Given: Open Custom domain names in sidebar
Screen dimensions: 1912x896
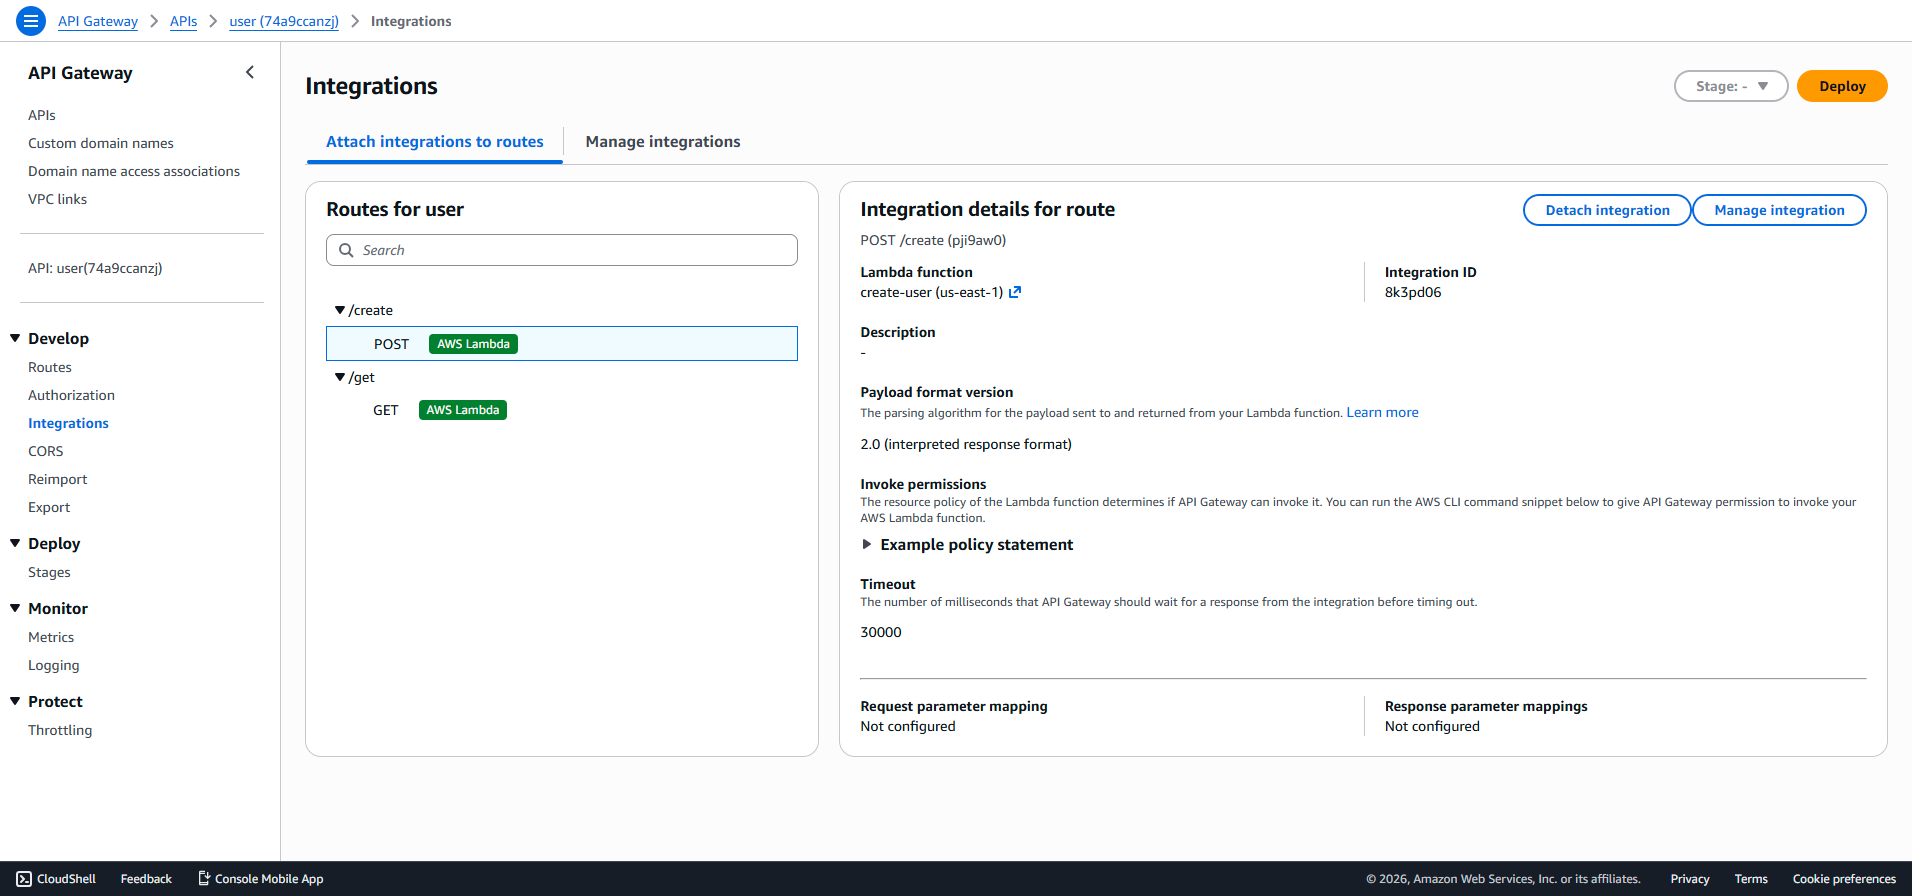Looking at the screenshot, I should pyautogui.click(x=101, y=143).
